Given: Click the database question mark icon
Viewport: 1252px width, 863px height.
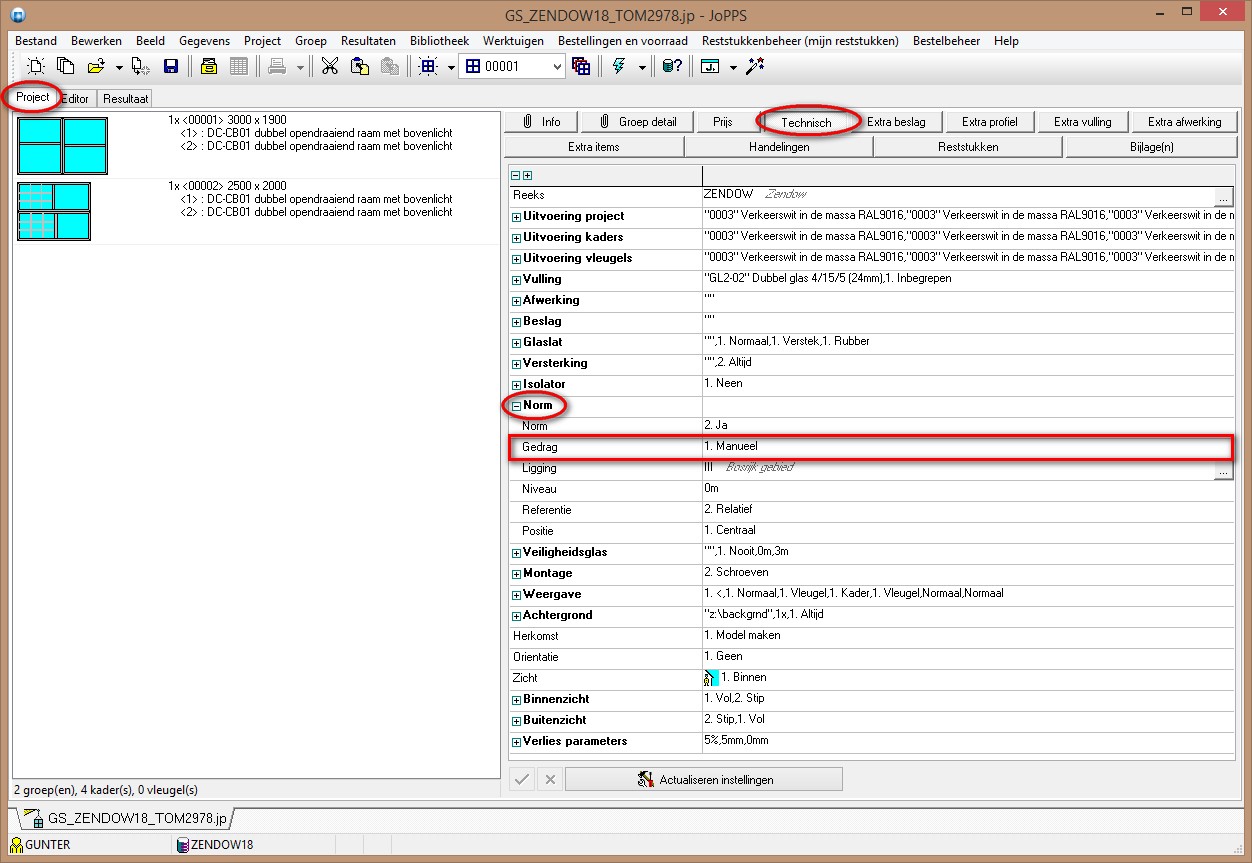Looking at the screenshot, I should 672,67.
